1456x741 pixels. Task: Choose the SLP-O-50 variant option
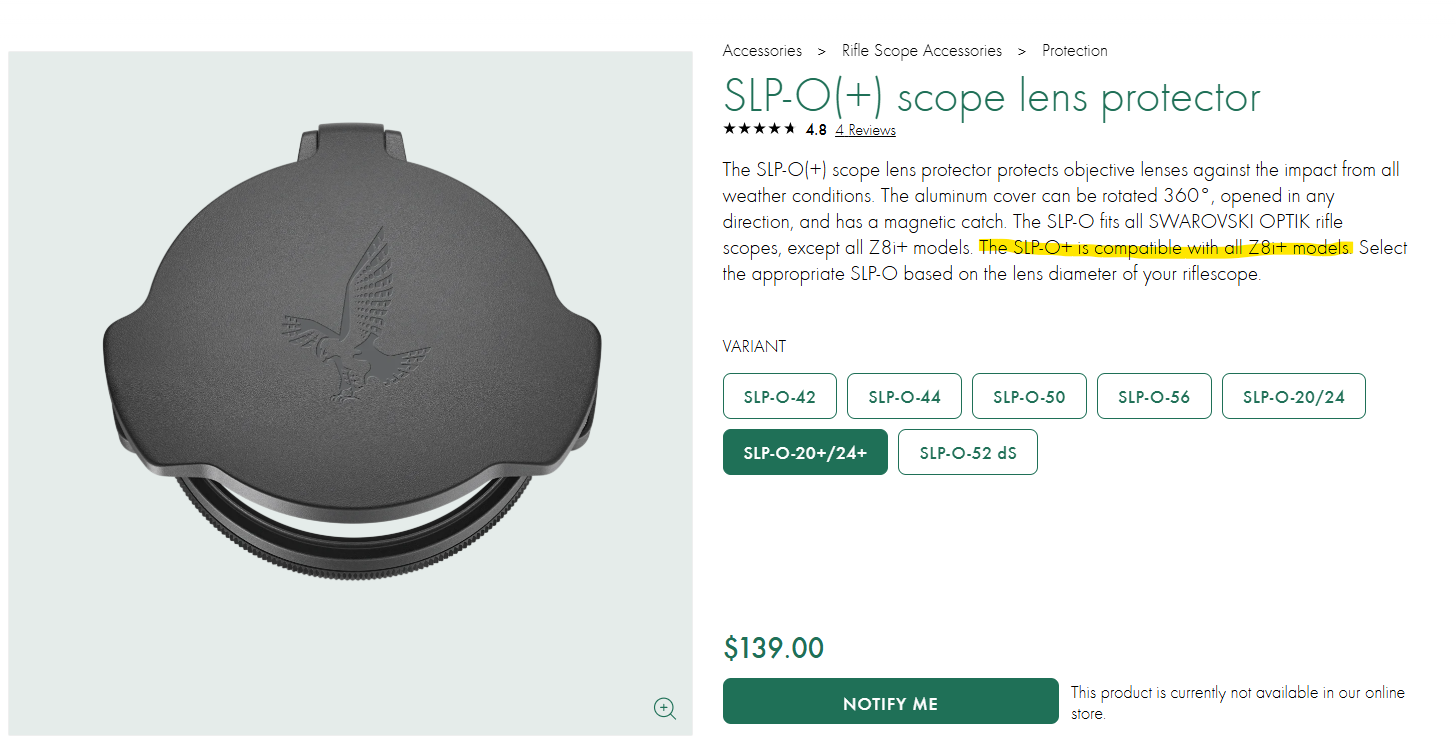pyautogui.click(x=1029, y=397)
